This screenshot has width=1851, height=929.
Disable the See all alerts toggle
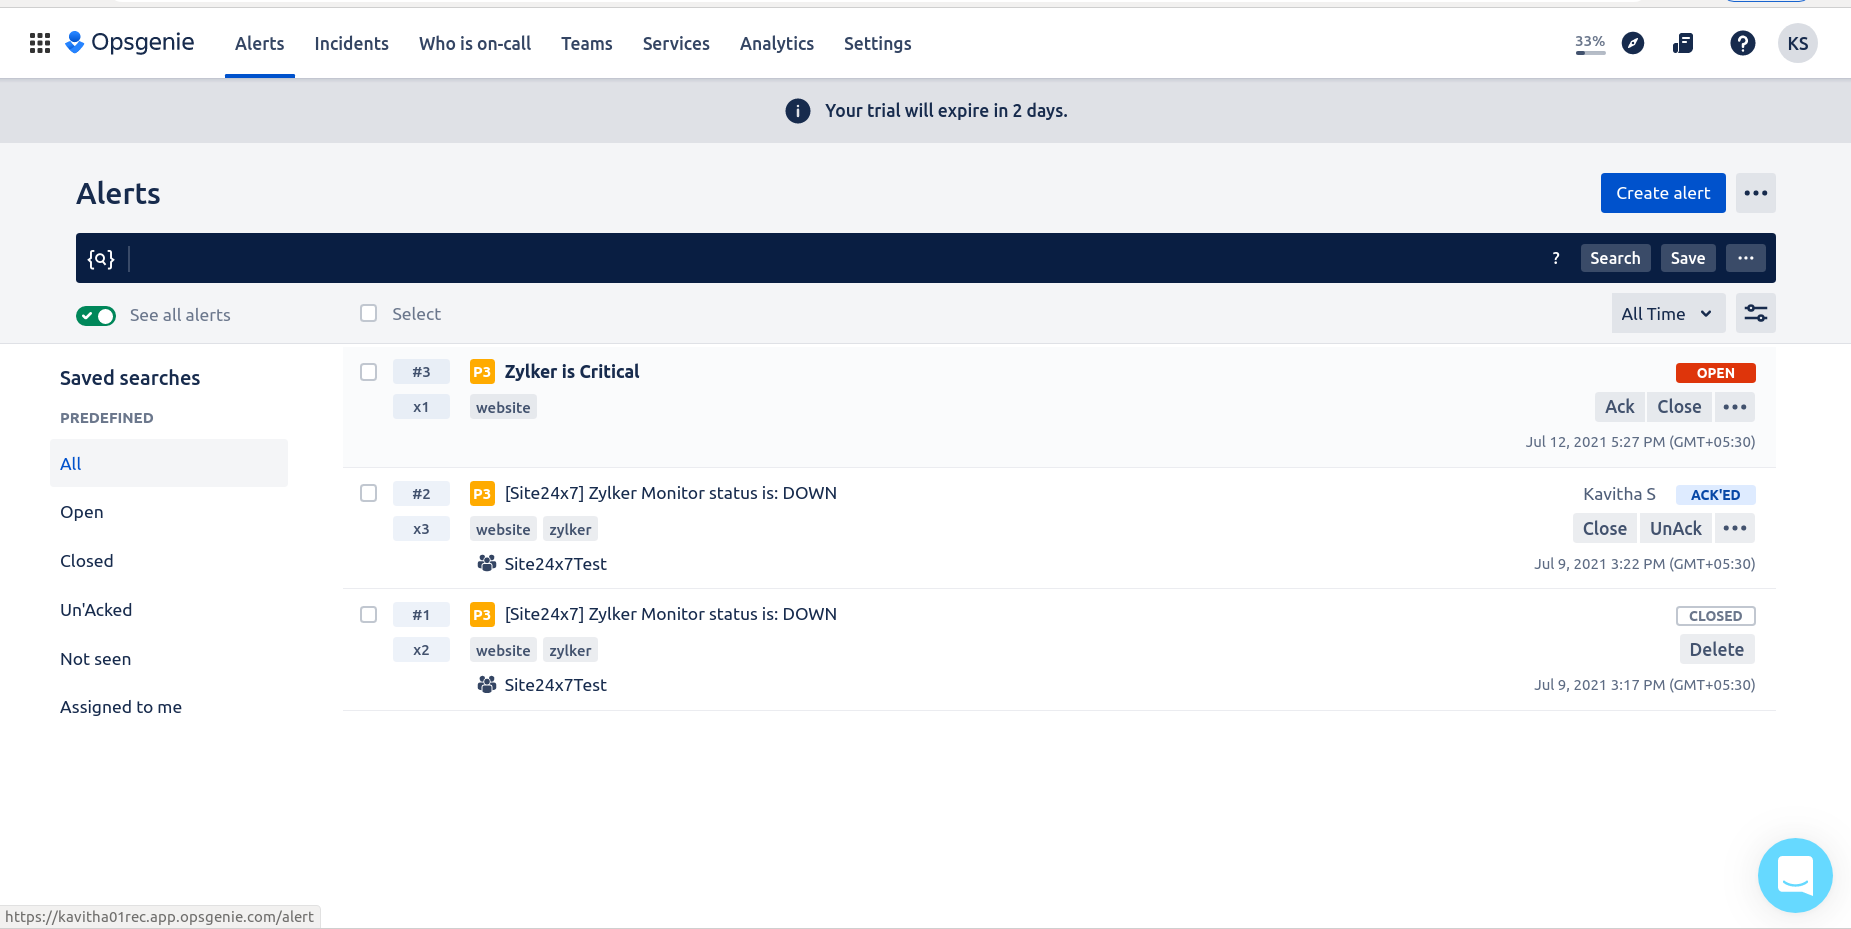click(x=95, y=315)
